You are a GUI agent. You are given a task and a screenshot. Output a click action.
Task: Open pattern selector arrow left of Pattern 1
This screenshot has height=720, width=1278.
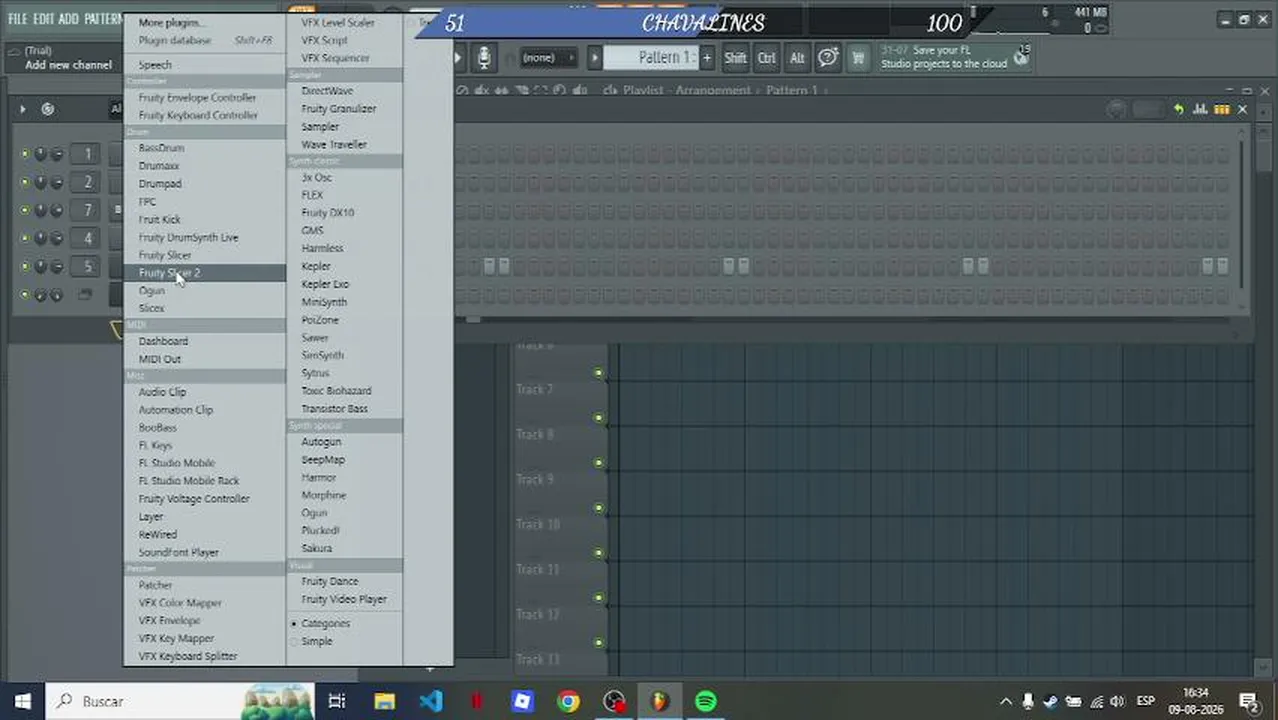tap(594, 58)
